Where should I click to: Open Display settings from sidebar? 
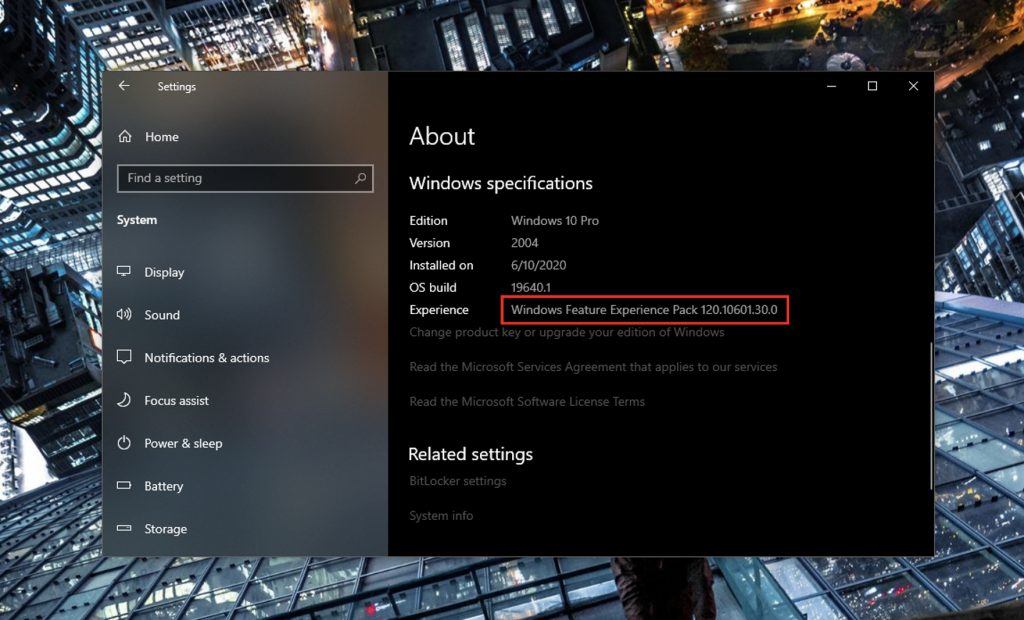[163, 272]
